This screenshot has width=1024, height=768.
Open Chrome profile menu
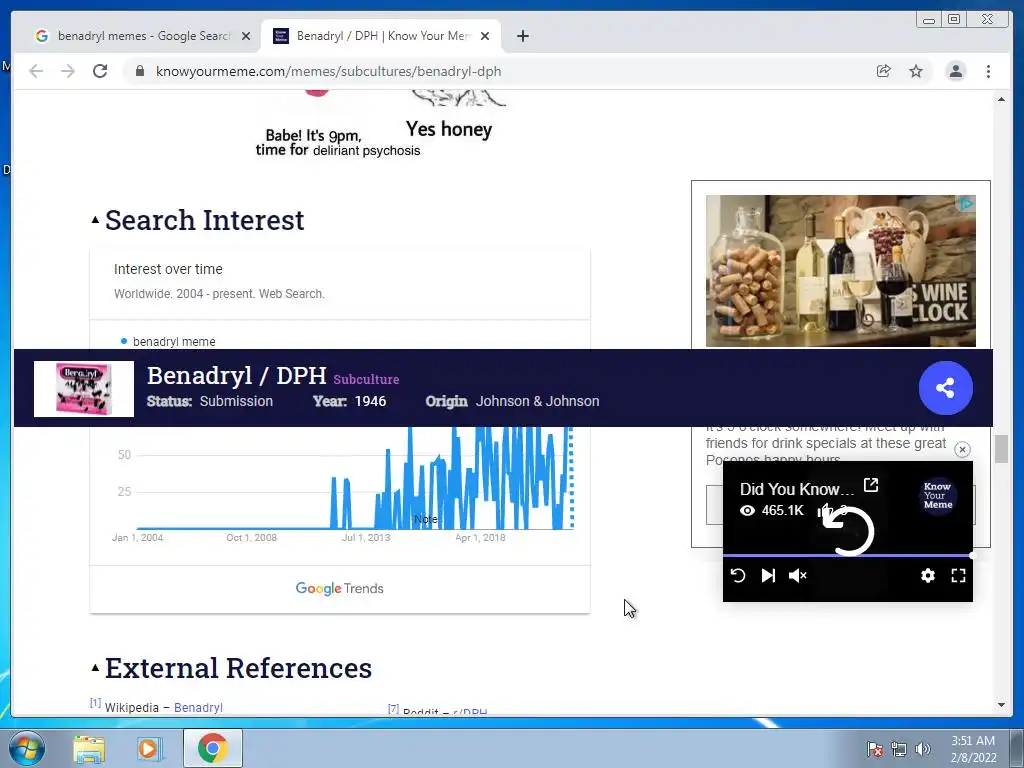point(955,71)
